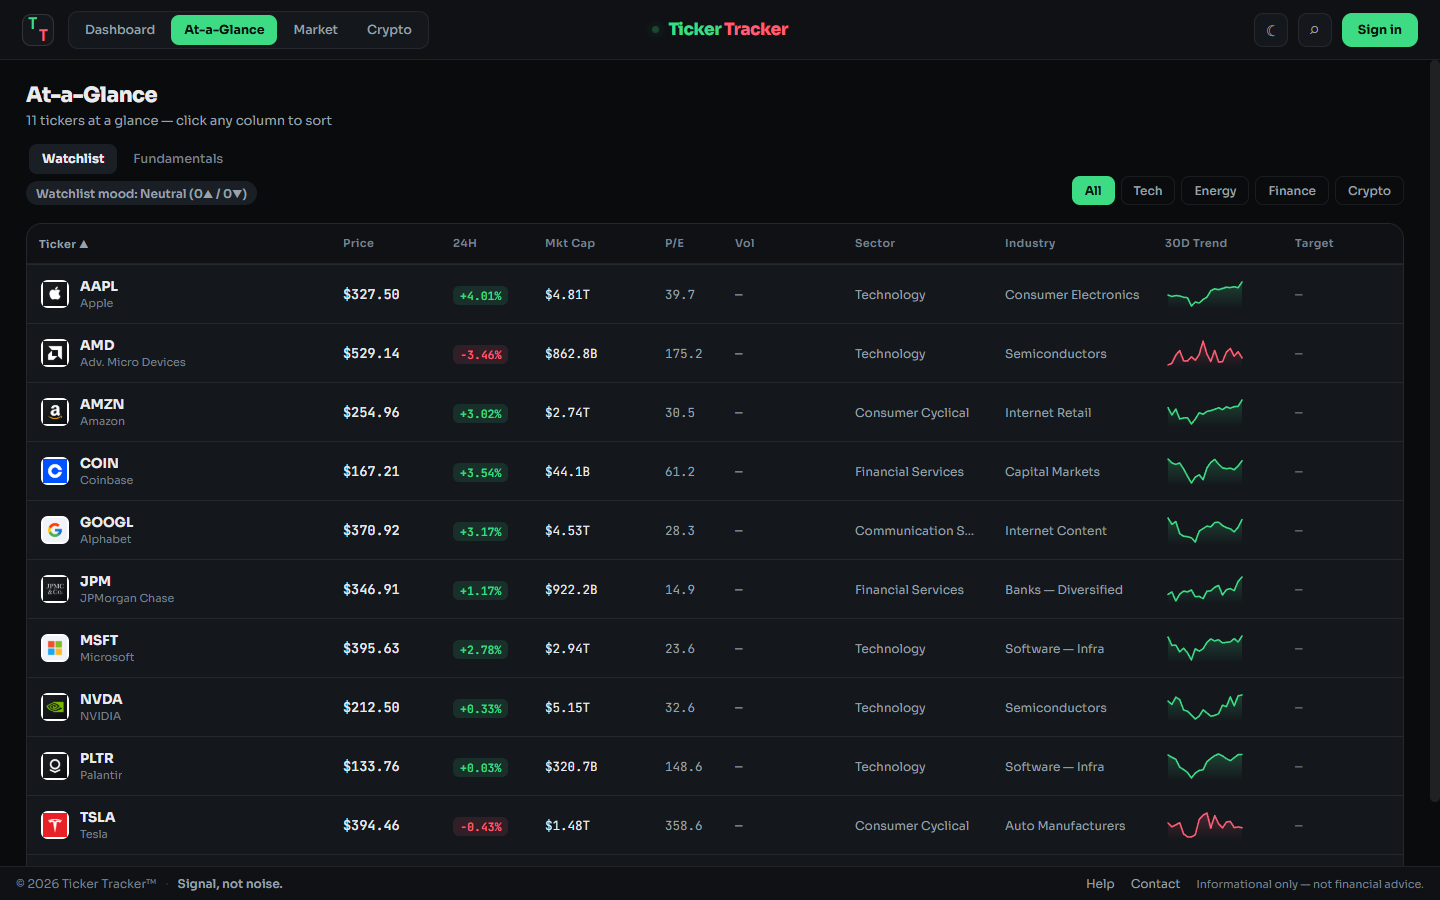Click COIN ticker name
Screen dimensions: 1440x900
tap(99, 463)
